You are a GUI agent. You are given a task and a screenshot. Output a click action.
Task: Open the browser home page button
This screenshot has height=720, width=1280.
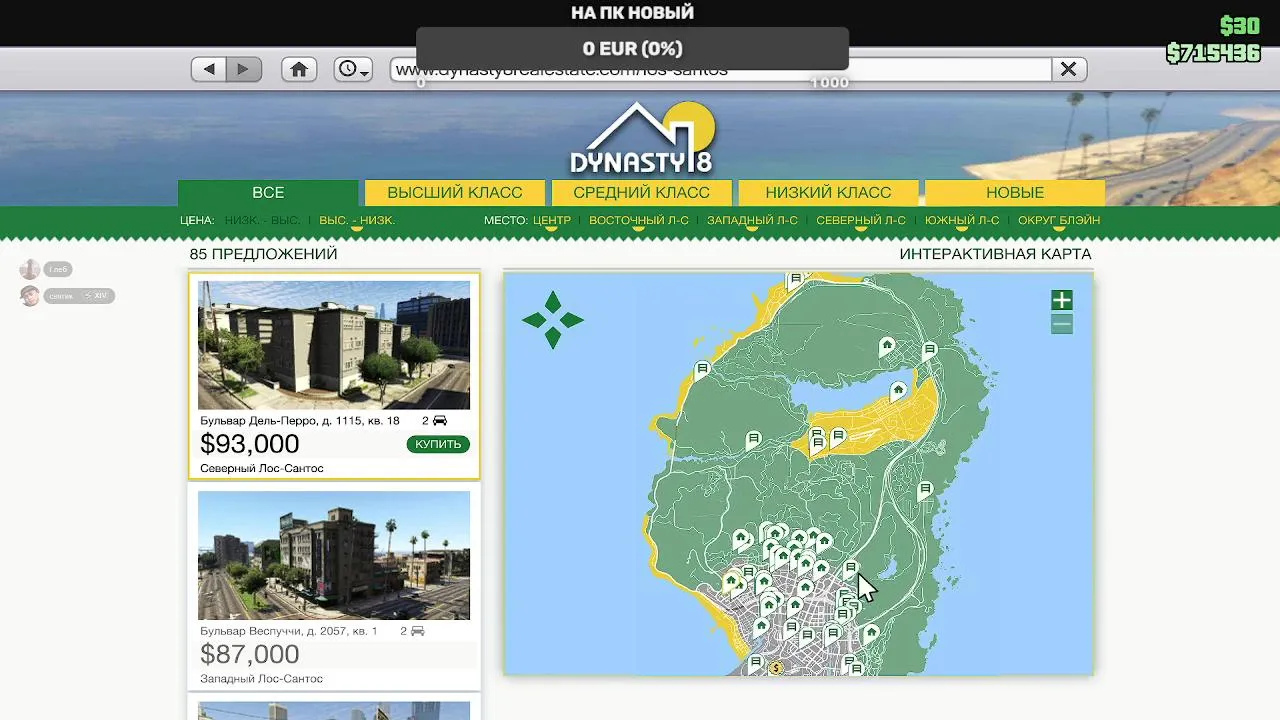pos(298,69)
